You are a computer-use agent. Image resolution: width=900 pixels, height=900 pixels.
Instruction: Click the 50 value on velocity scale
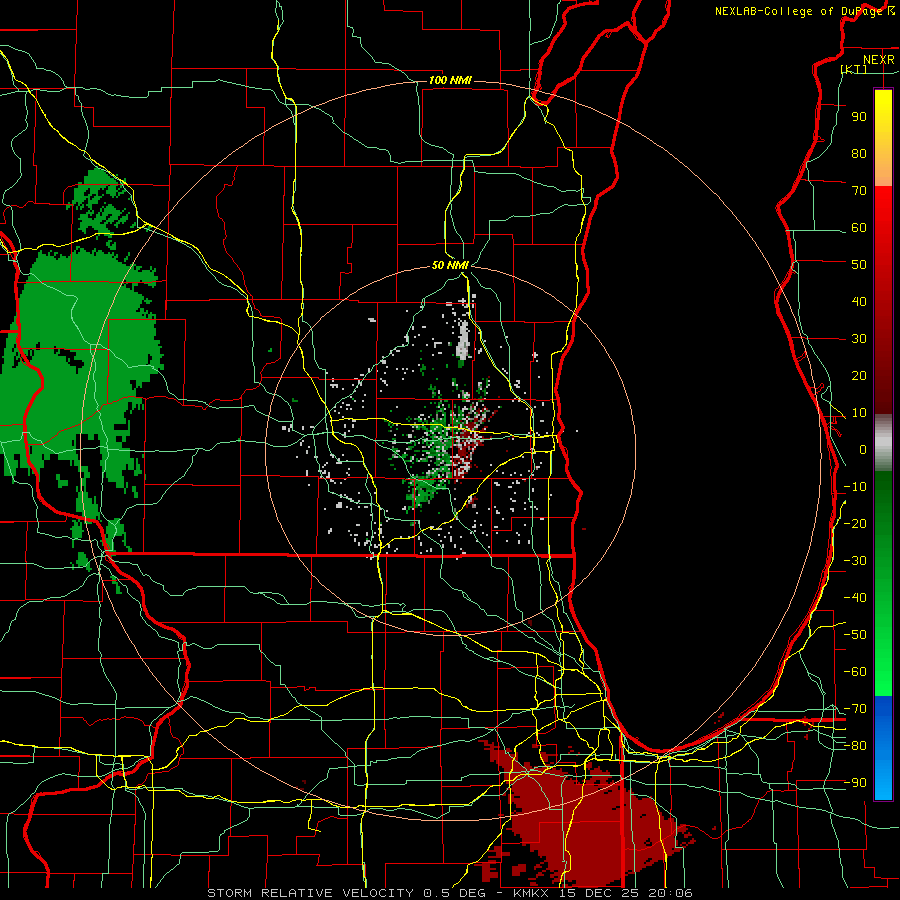859,265
